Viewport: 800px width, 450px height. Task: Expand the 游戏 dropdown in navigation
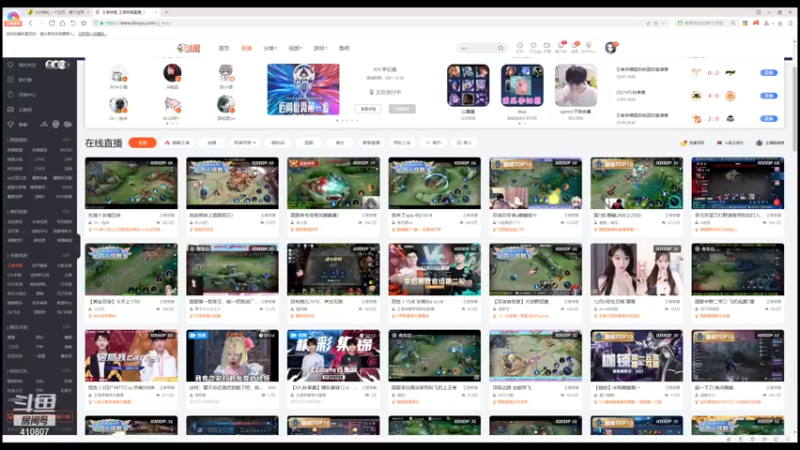320,48
